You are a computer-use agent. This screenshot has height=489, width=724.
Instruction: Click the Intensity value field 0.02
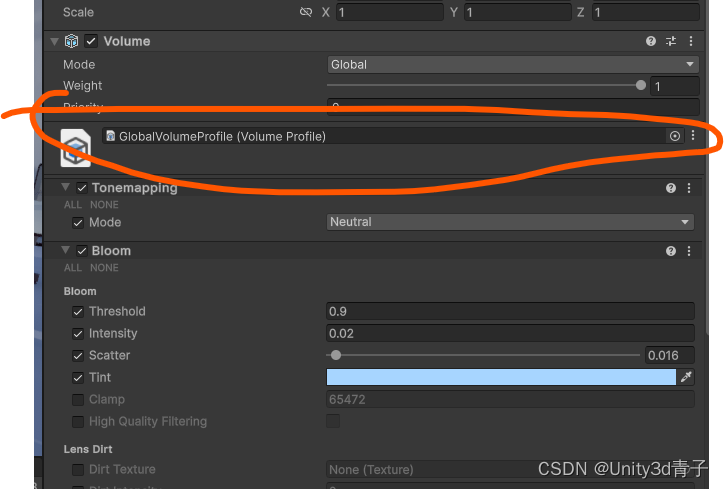510,333
